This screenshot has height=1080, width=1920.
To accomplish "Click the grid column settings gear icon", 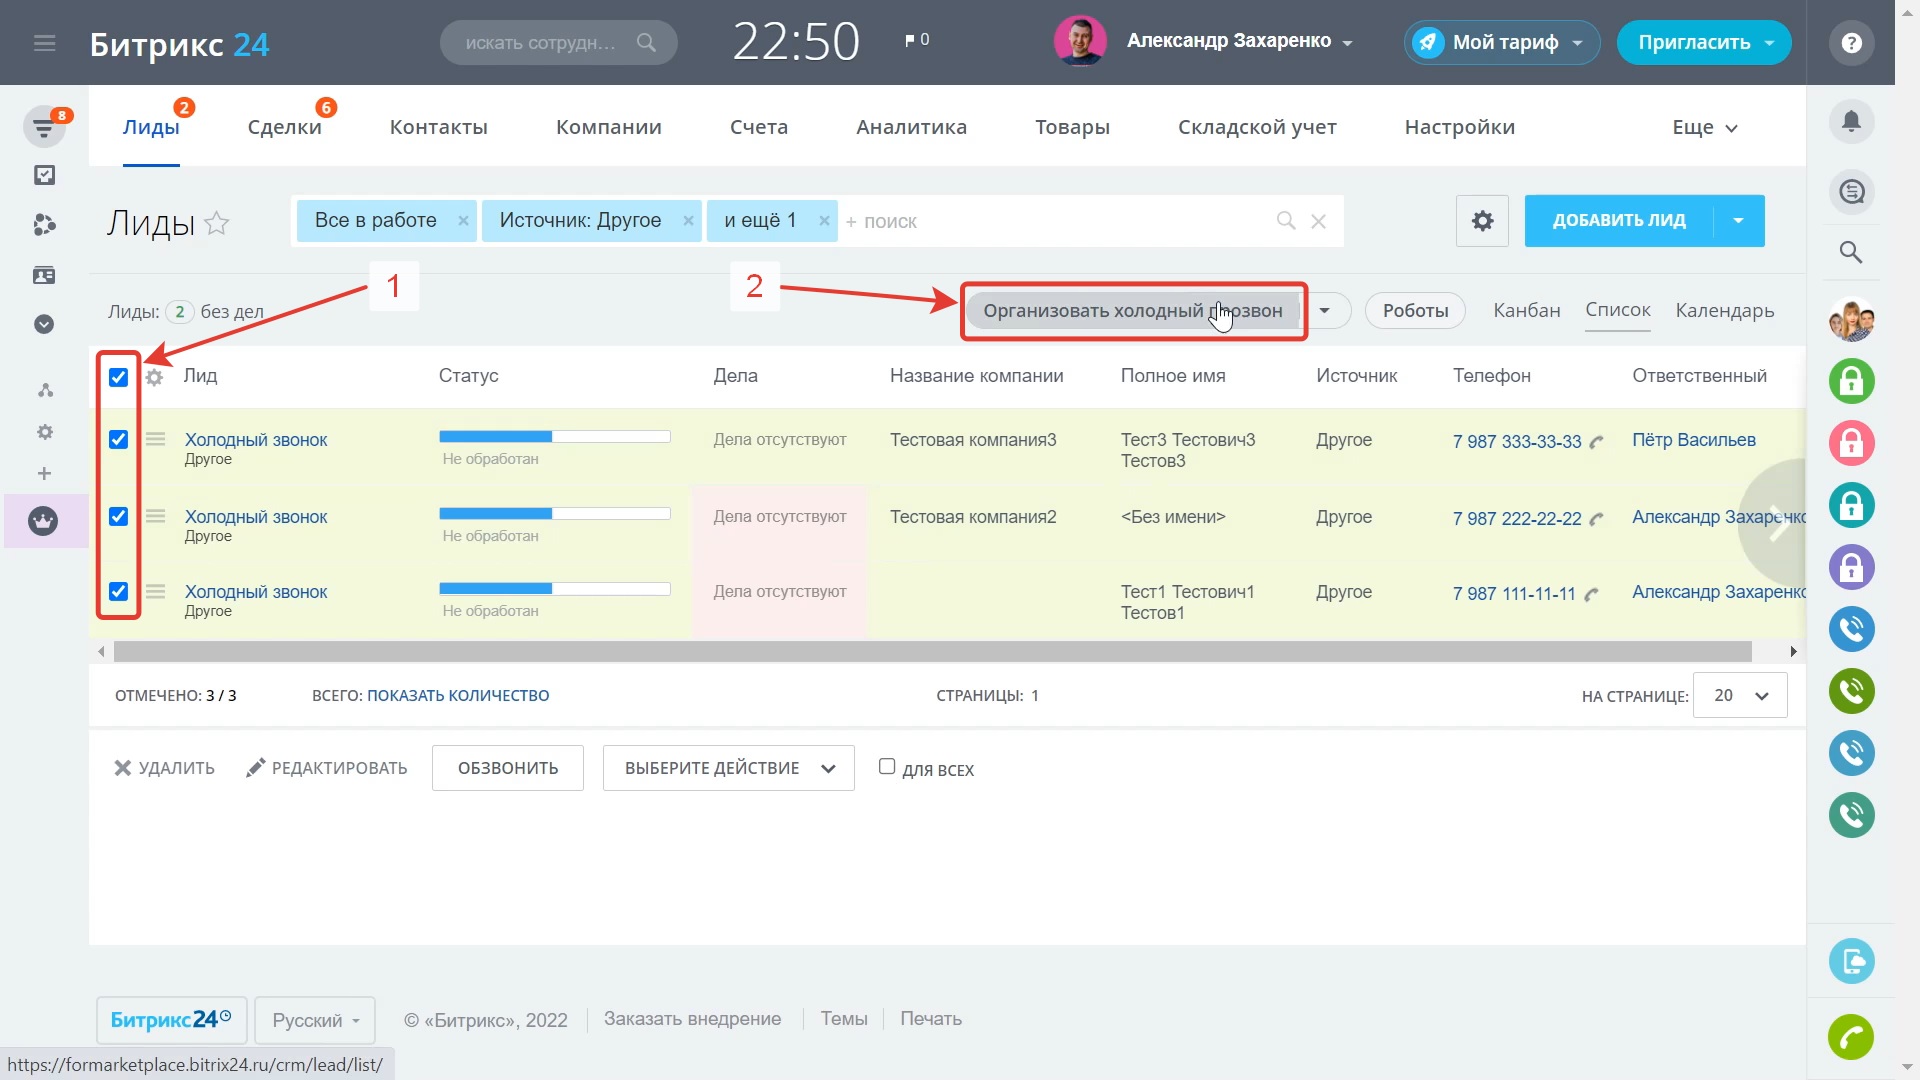I will [x=154, y=377].
